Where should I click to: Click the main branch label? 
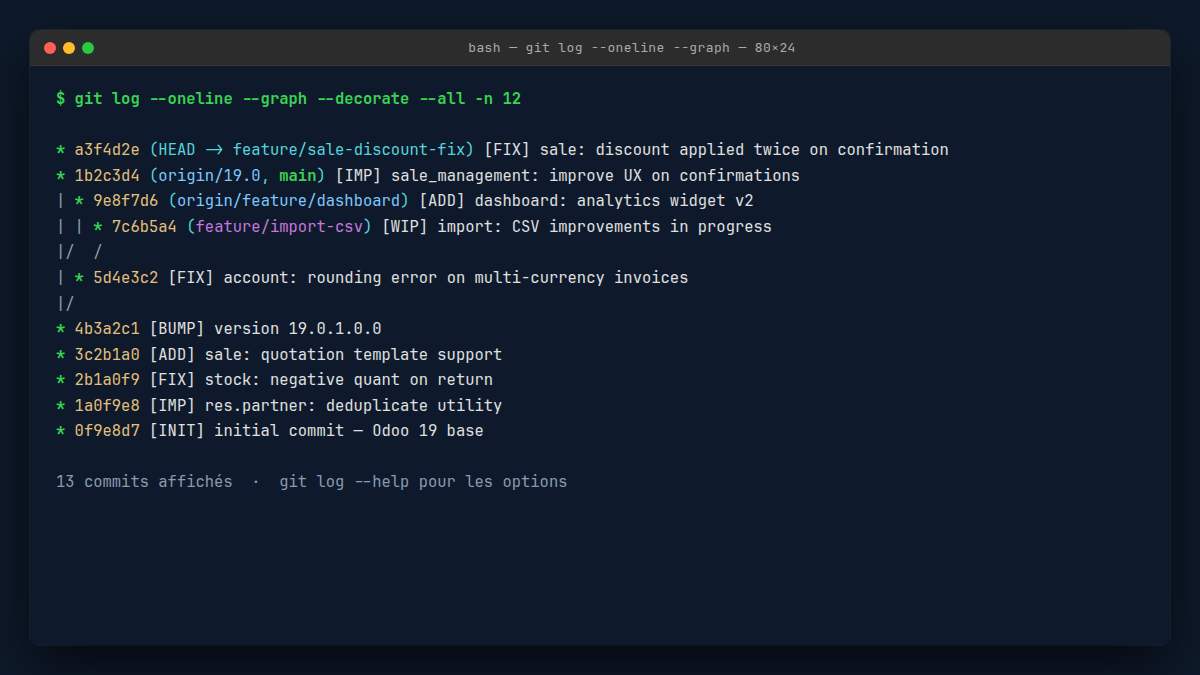pyautogui.click(x=298, y=175)
